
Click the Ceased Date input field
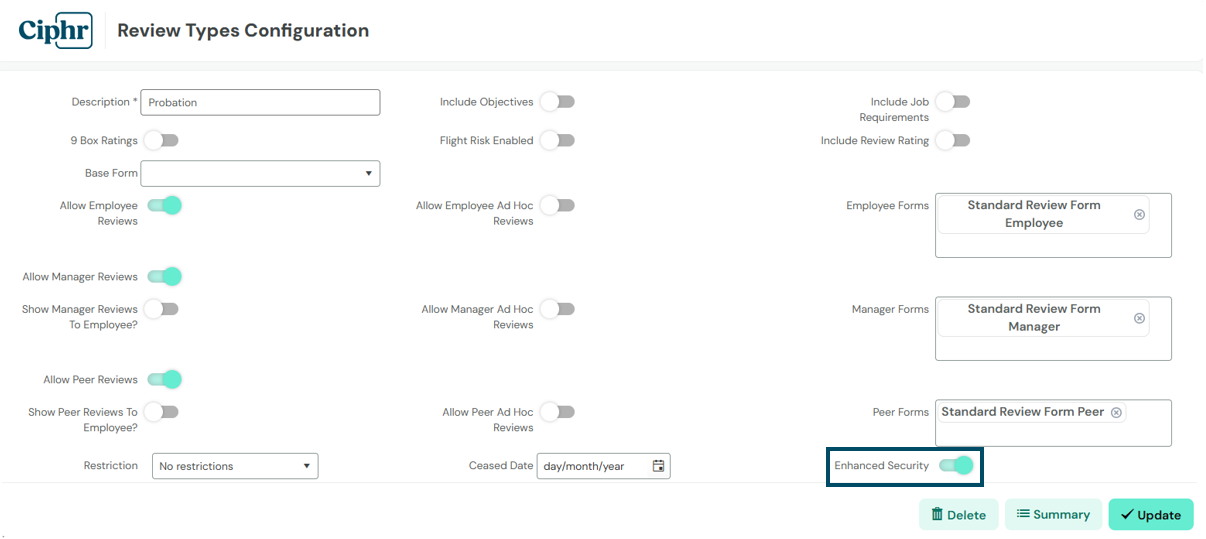tap(604, 466)
